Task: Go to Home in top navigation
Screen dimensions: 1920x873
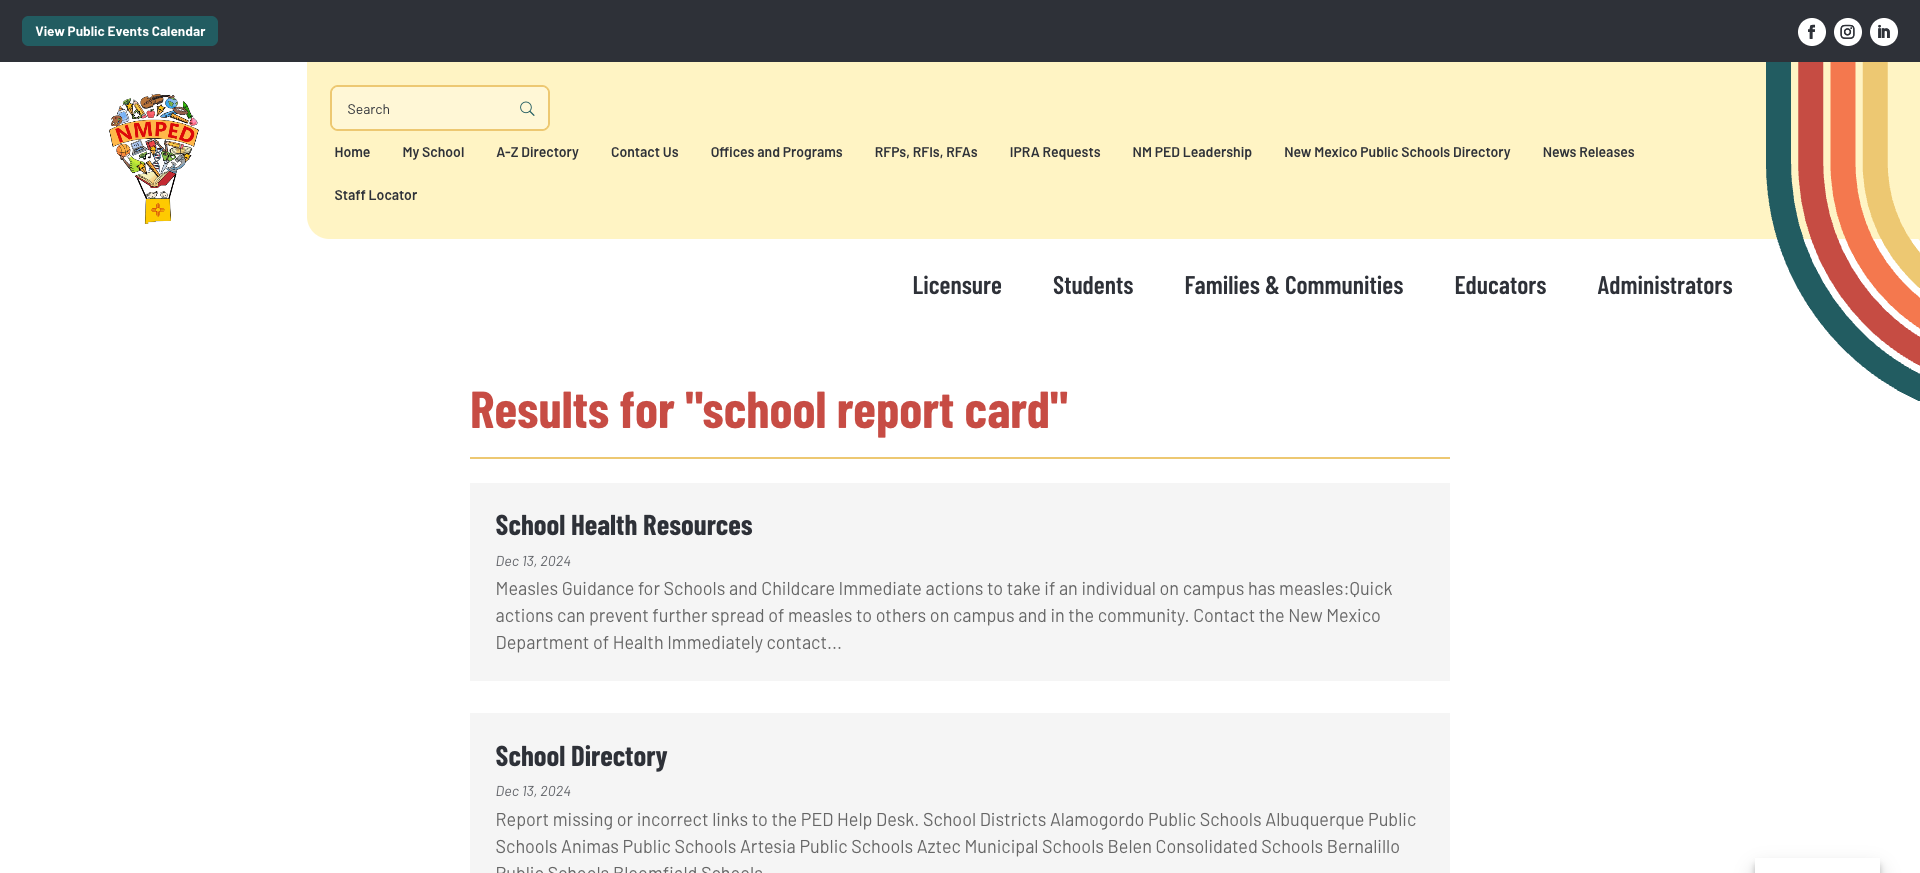Action: tap(352, 152)
